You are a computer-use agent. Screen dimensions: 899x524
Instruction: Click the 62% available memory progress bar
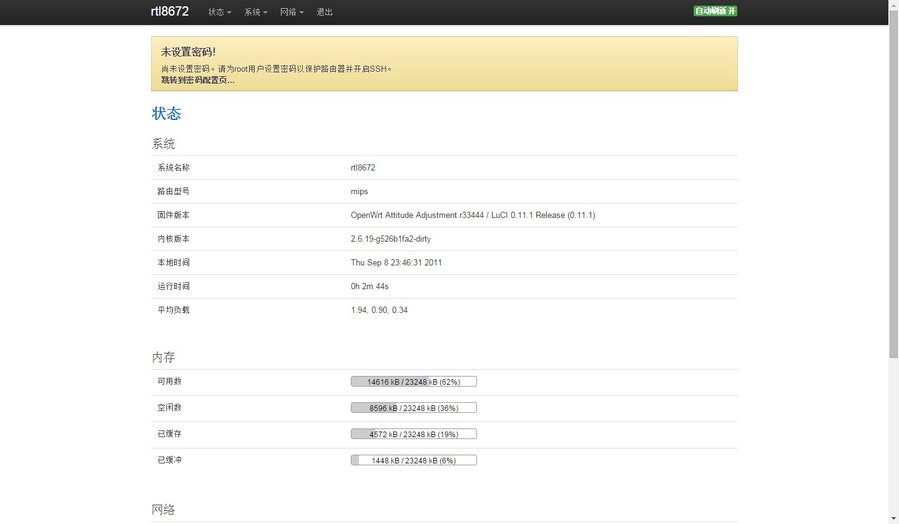click(x=413, y=382)
